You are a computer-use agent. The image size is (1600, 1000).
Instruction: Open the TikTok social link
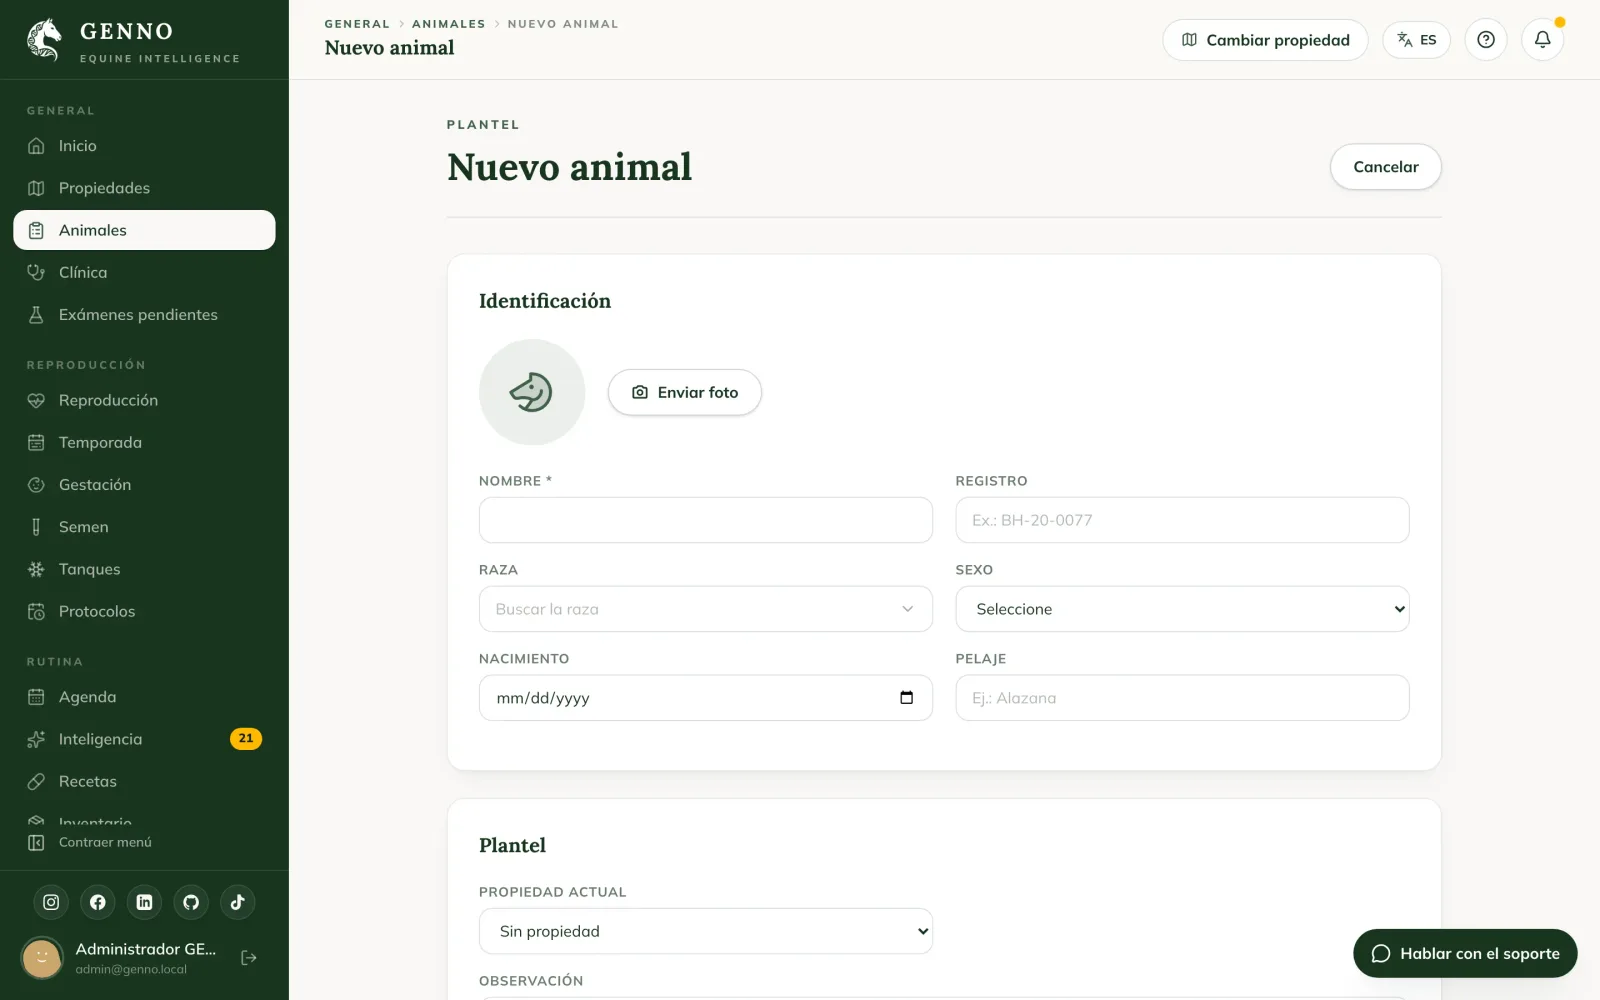point(237,902)
